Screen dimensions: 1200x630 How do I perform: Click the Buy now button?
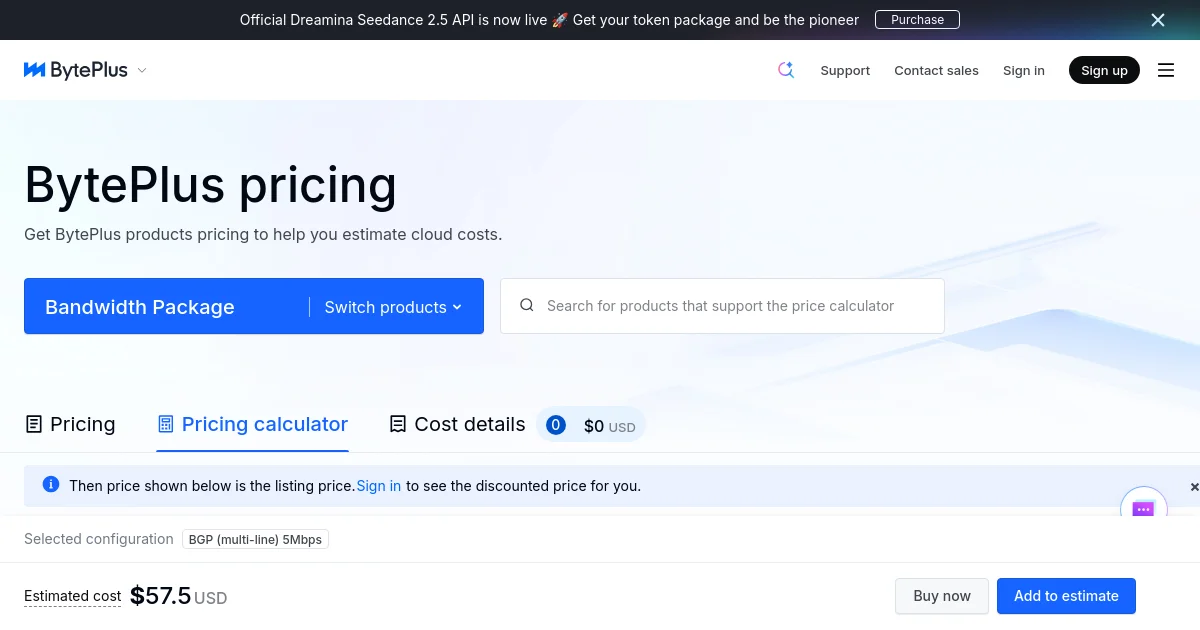tap(942, 596)
